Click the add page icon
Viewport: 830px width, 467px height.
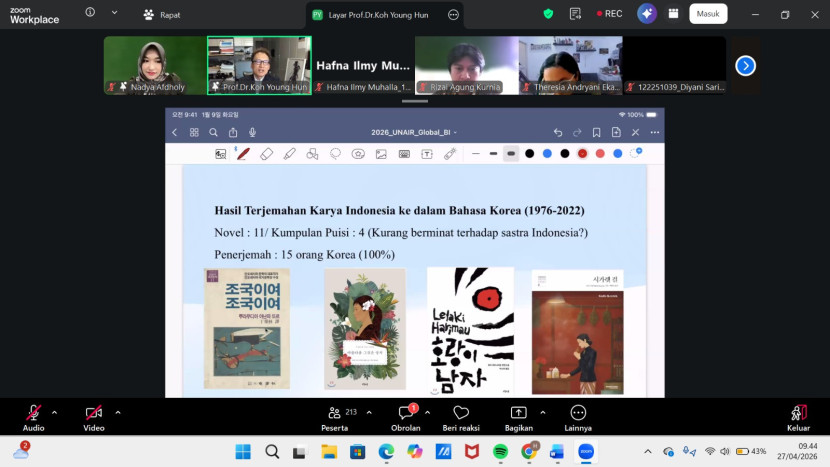[616, 132]
